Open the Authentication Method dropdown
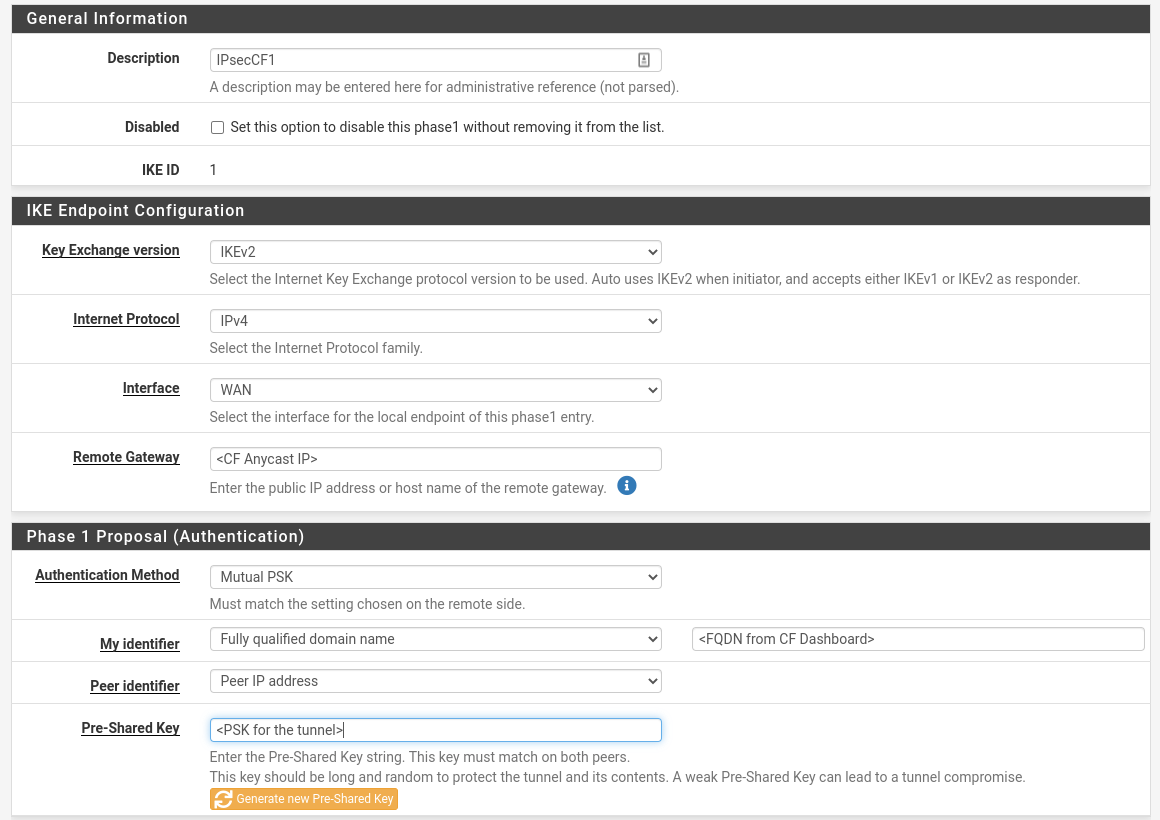The image size is (1160, 820). [x=435, y=577]
